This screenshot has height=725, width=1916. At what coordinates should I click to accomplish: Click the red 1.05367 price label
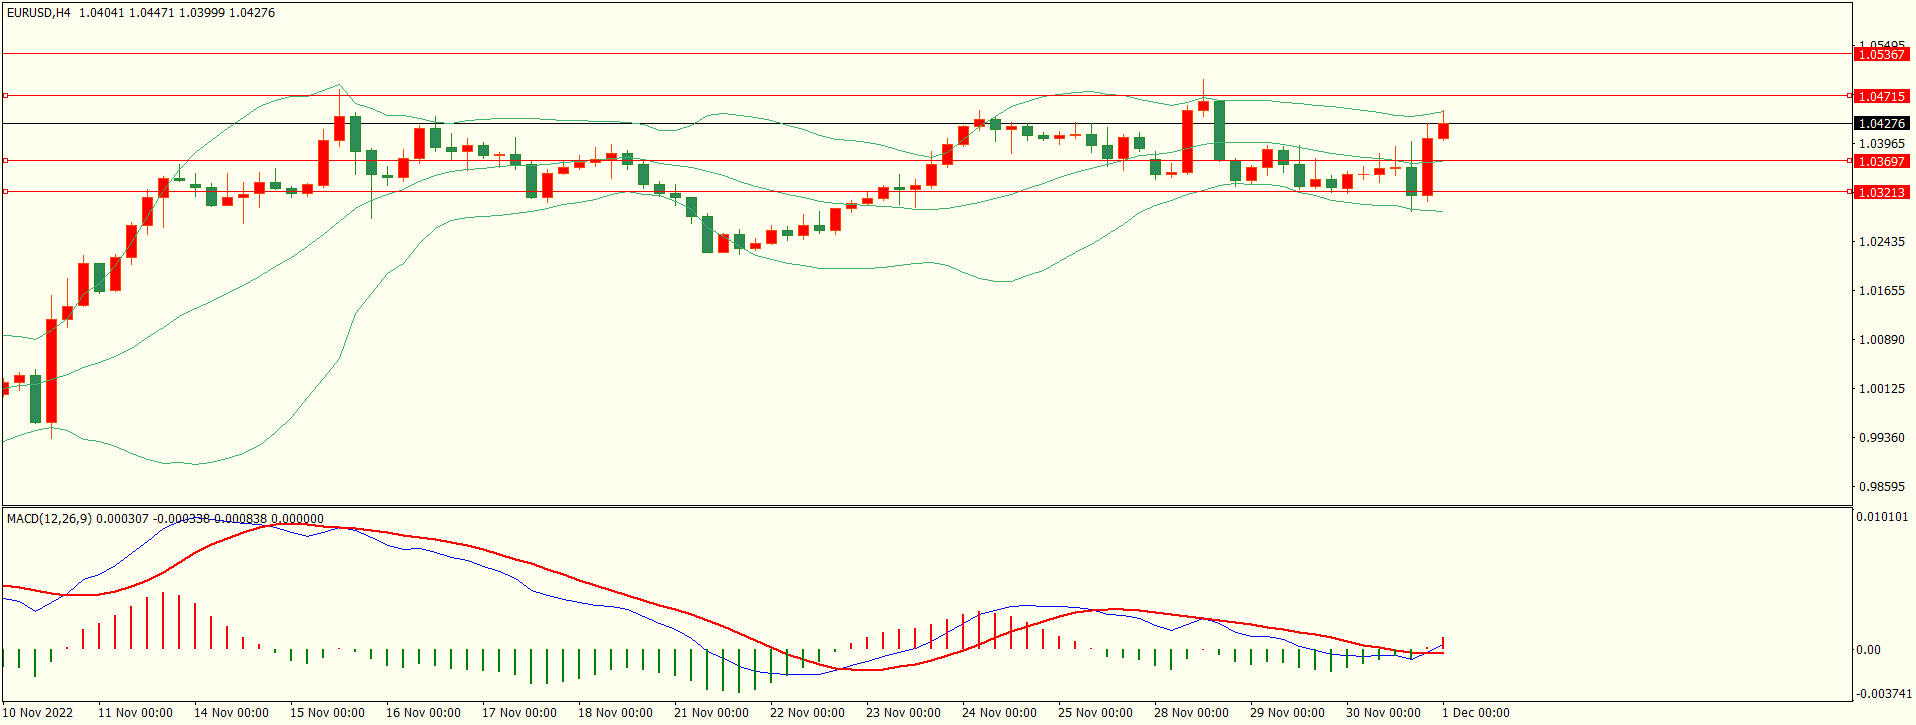(x=1881, y=55)
